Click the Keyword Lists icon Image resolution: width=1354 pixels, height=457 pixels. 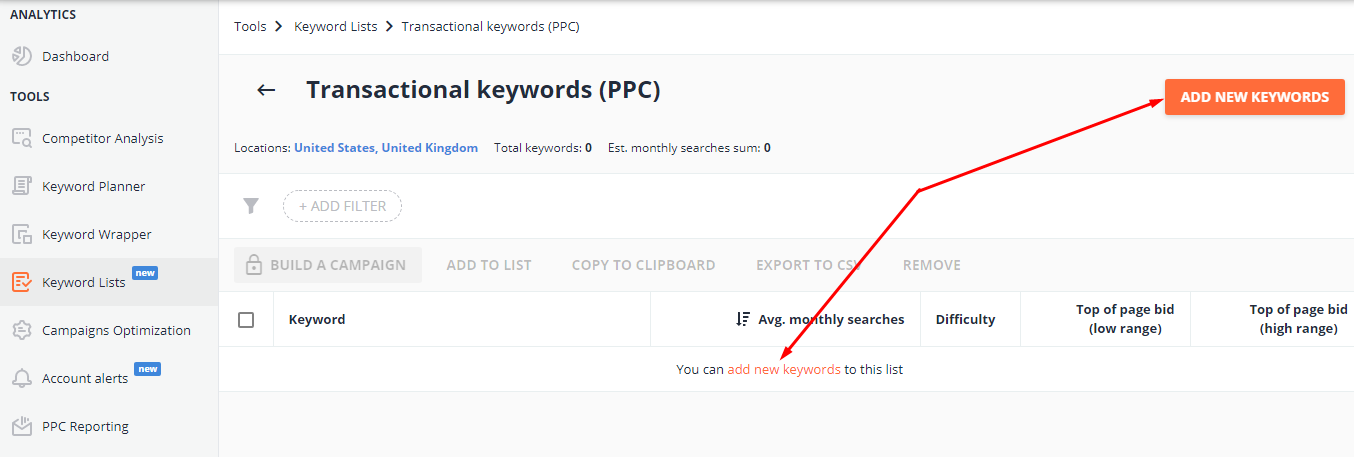(22, 283)
